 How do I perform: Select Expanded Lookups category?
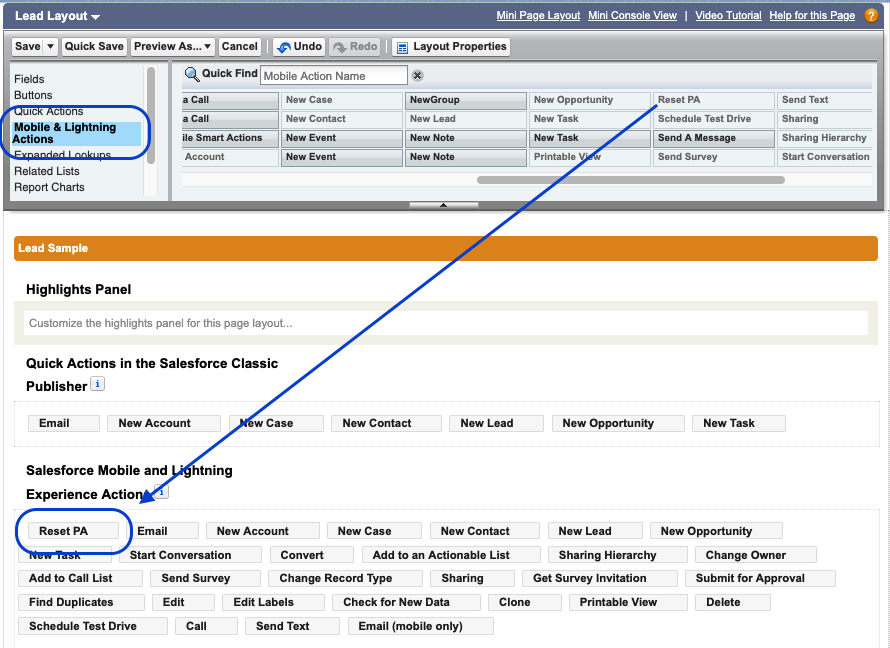click(x=62, y=155)
